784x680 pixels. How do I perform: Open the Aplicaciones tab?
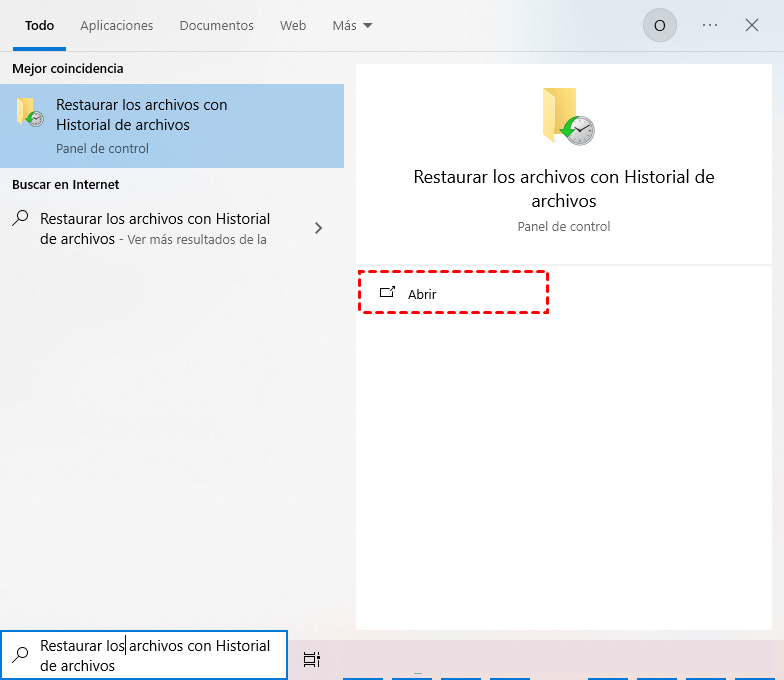[x=116, y=26]
